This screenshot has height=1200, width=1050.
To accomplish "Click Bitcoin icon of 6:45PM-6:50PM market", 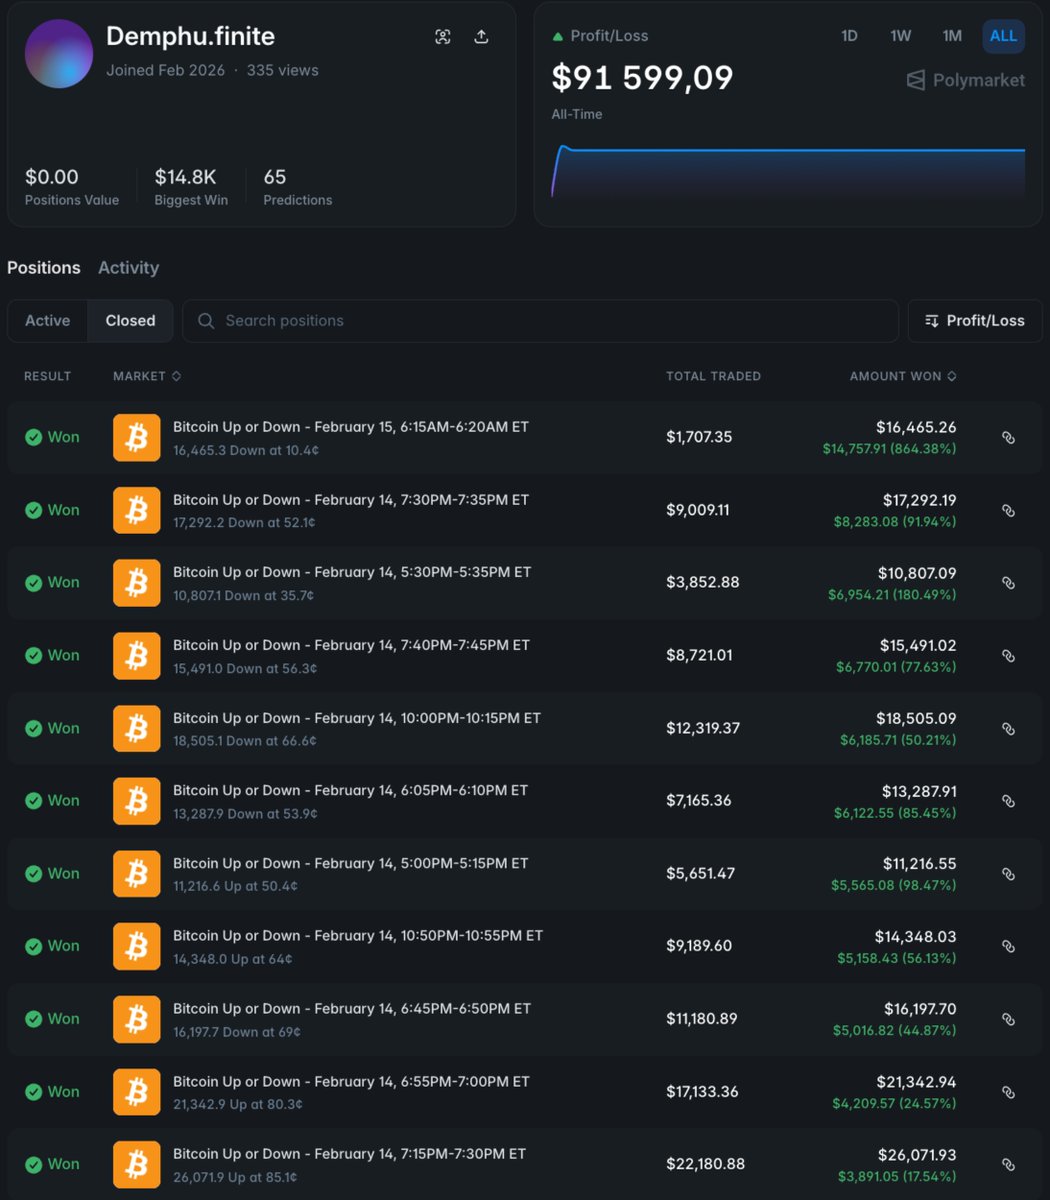I will [x=136, y=1018].
